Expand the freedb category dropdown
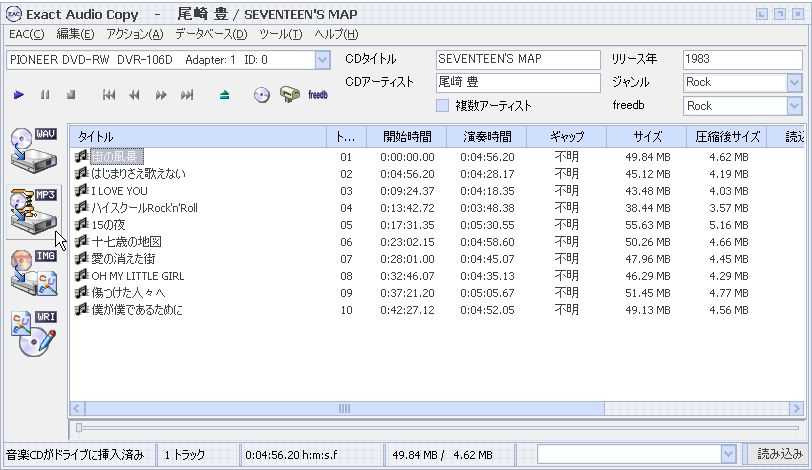This screenshot has height=470, width=812. click(x=794, y=106)
